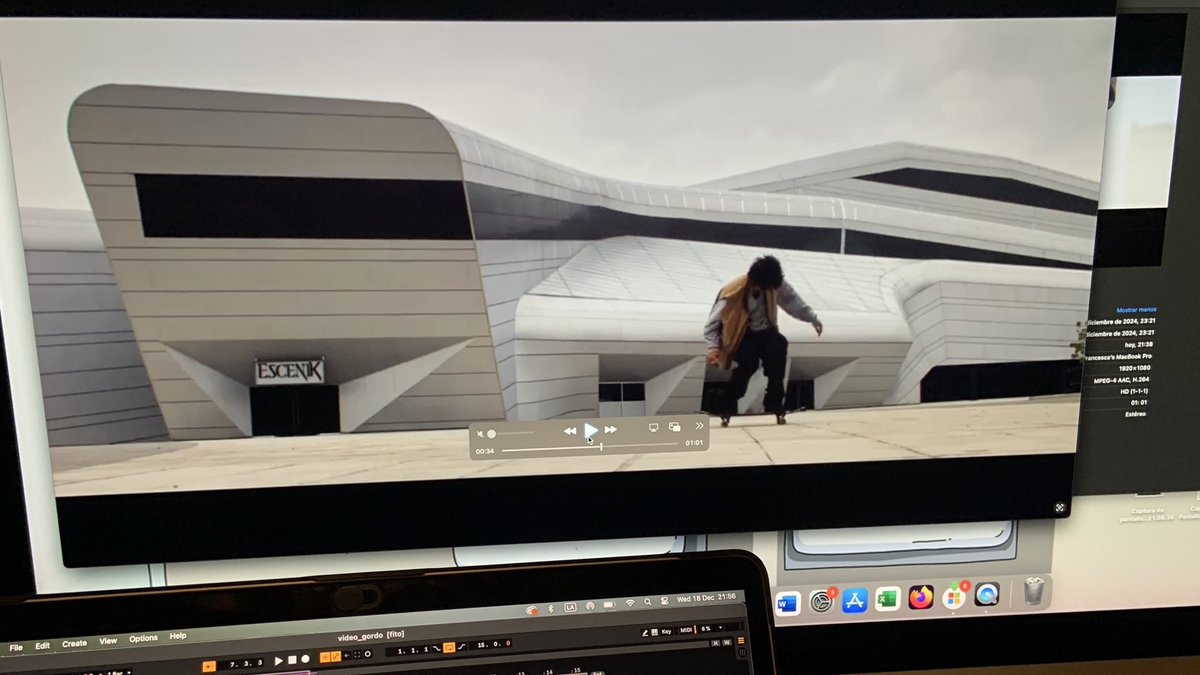Open the Edit menu in Ableton
The image size is (1200, 675).
pos(43,646)
